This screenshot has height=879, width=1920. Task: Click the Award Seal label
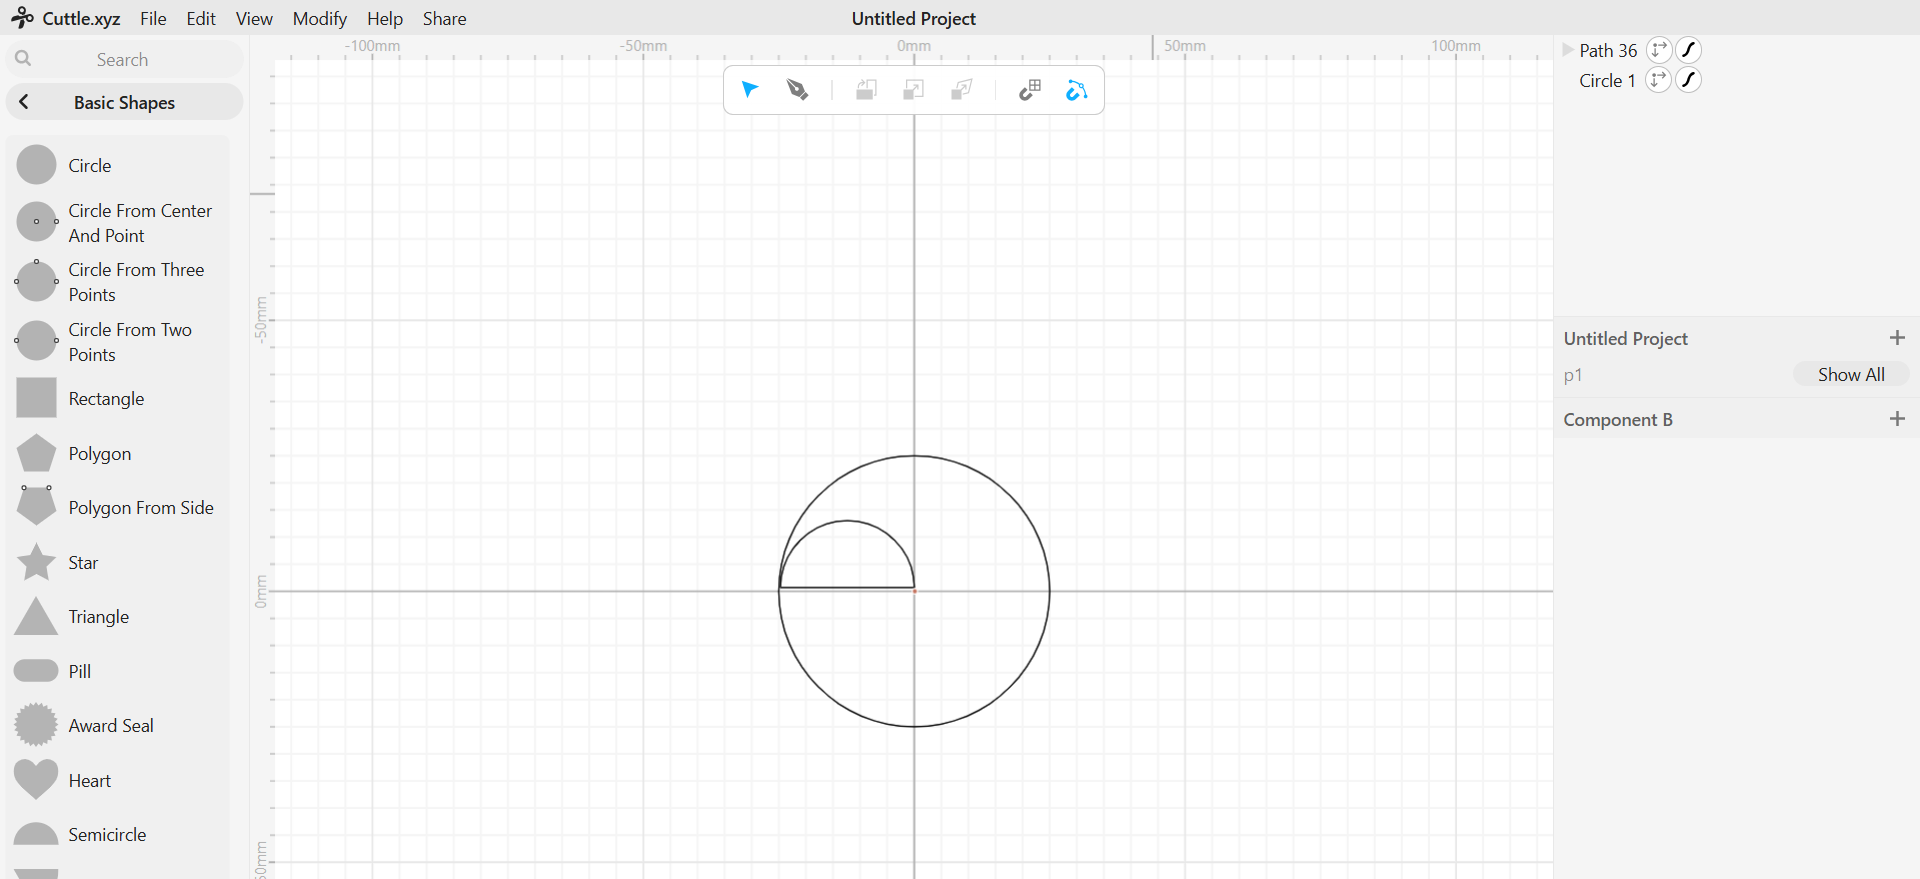tap(111, 726)
